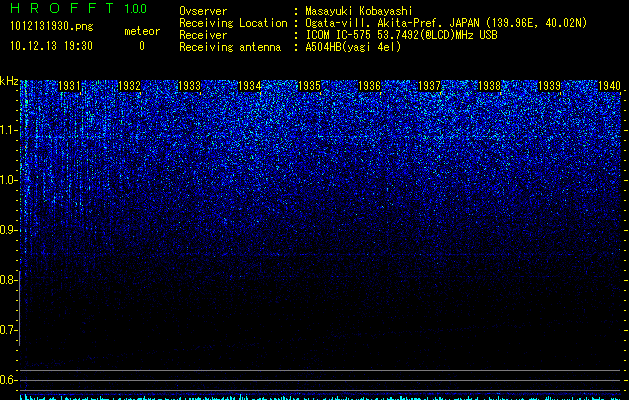Click the Receiving antenna label
This screenshot has height=400, width=629.
230,47
